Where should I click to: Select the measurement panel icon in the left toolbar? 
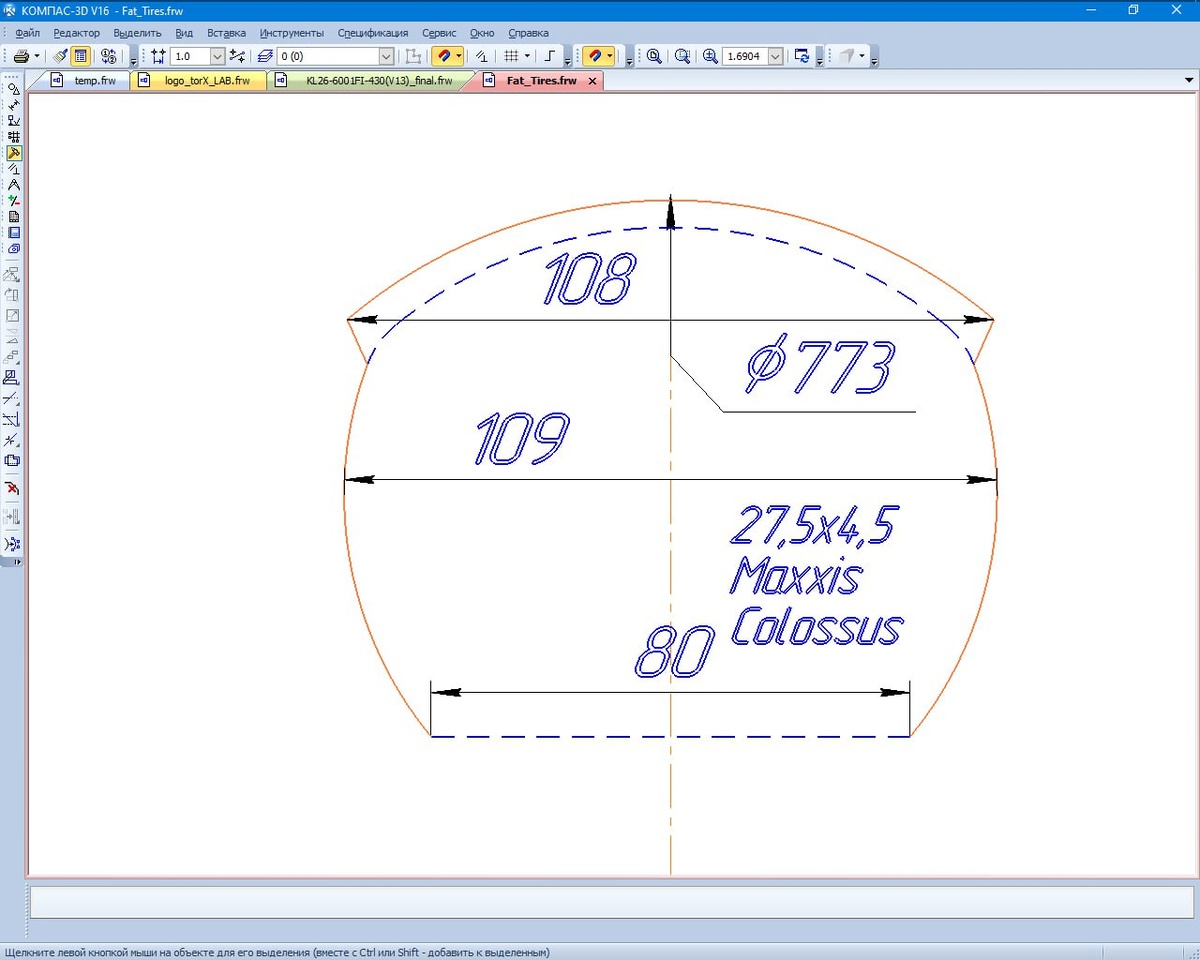click(x=14, y=169)
